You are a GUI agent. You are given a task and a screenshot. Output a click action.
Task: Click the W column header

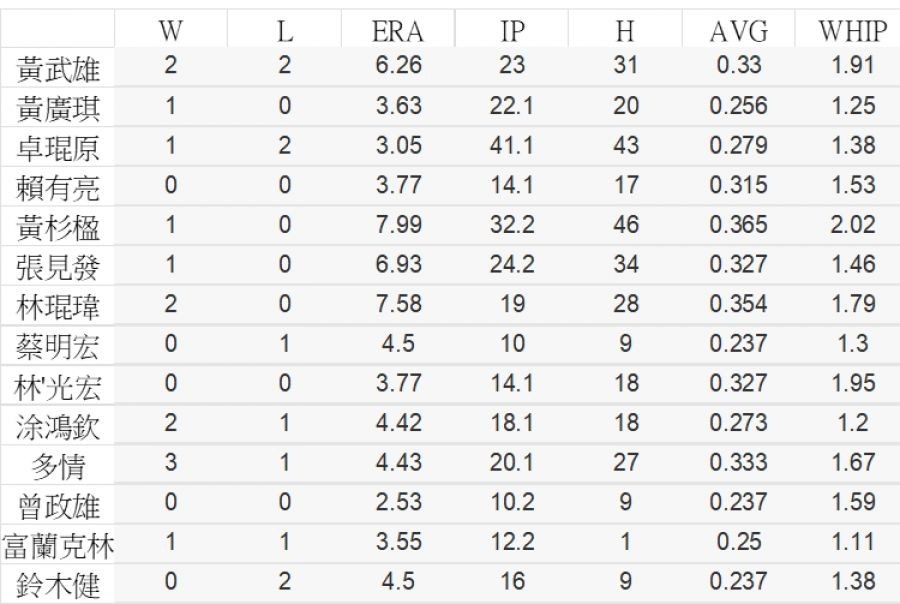pos(170,32)
